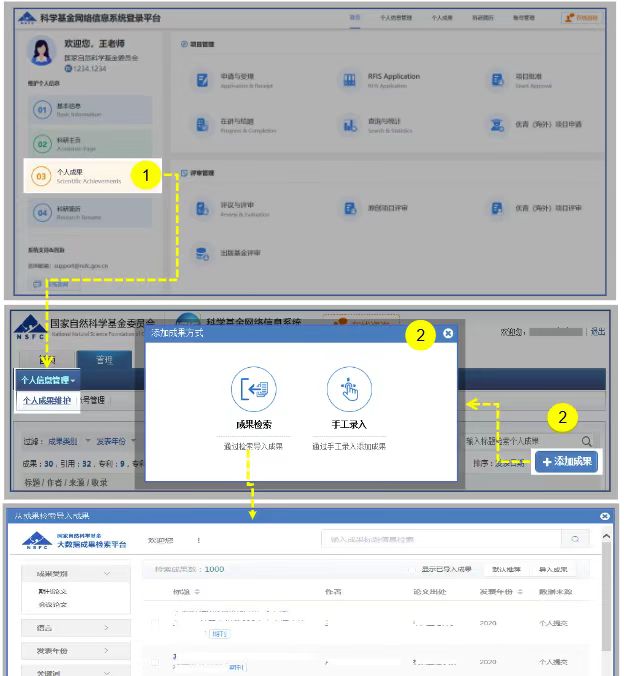This screenshot has width=624, height=676.
Task: Click the first result's 期刊 tag
Action: pos(219,634)
